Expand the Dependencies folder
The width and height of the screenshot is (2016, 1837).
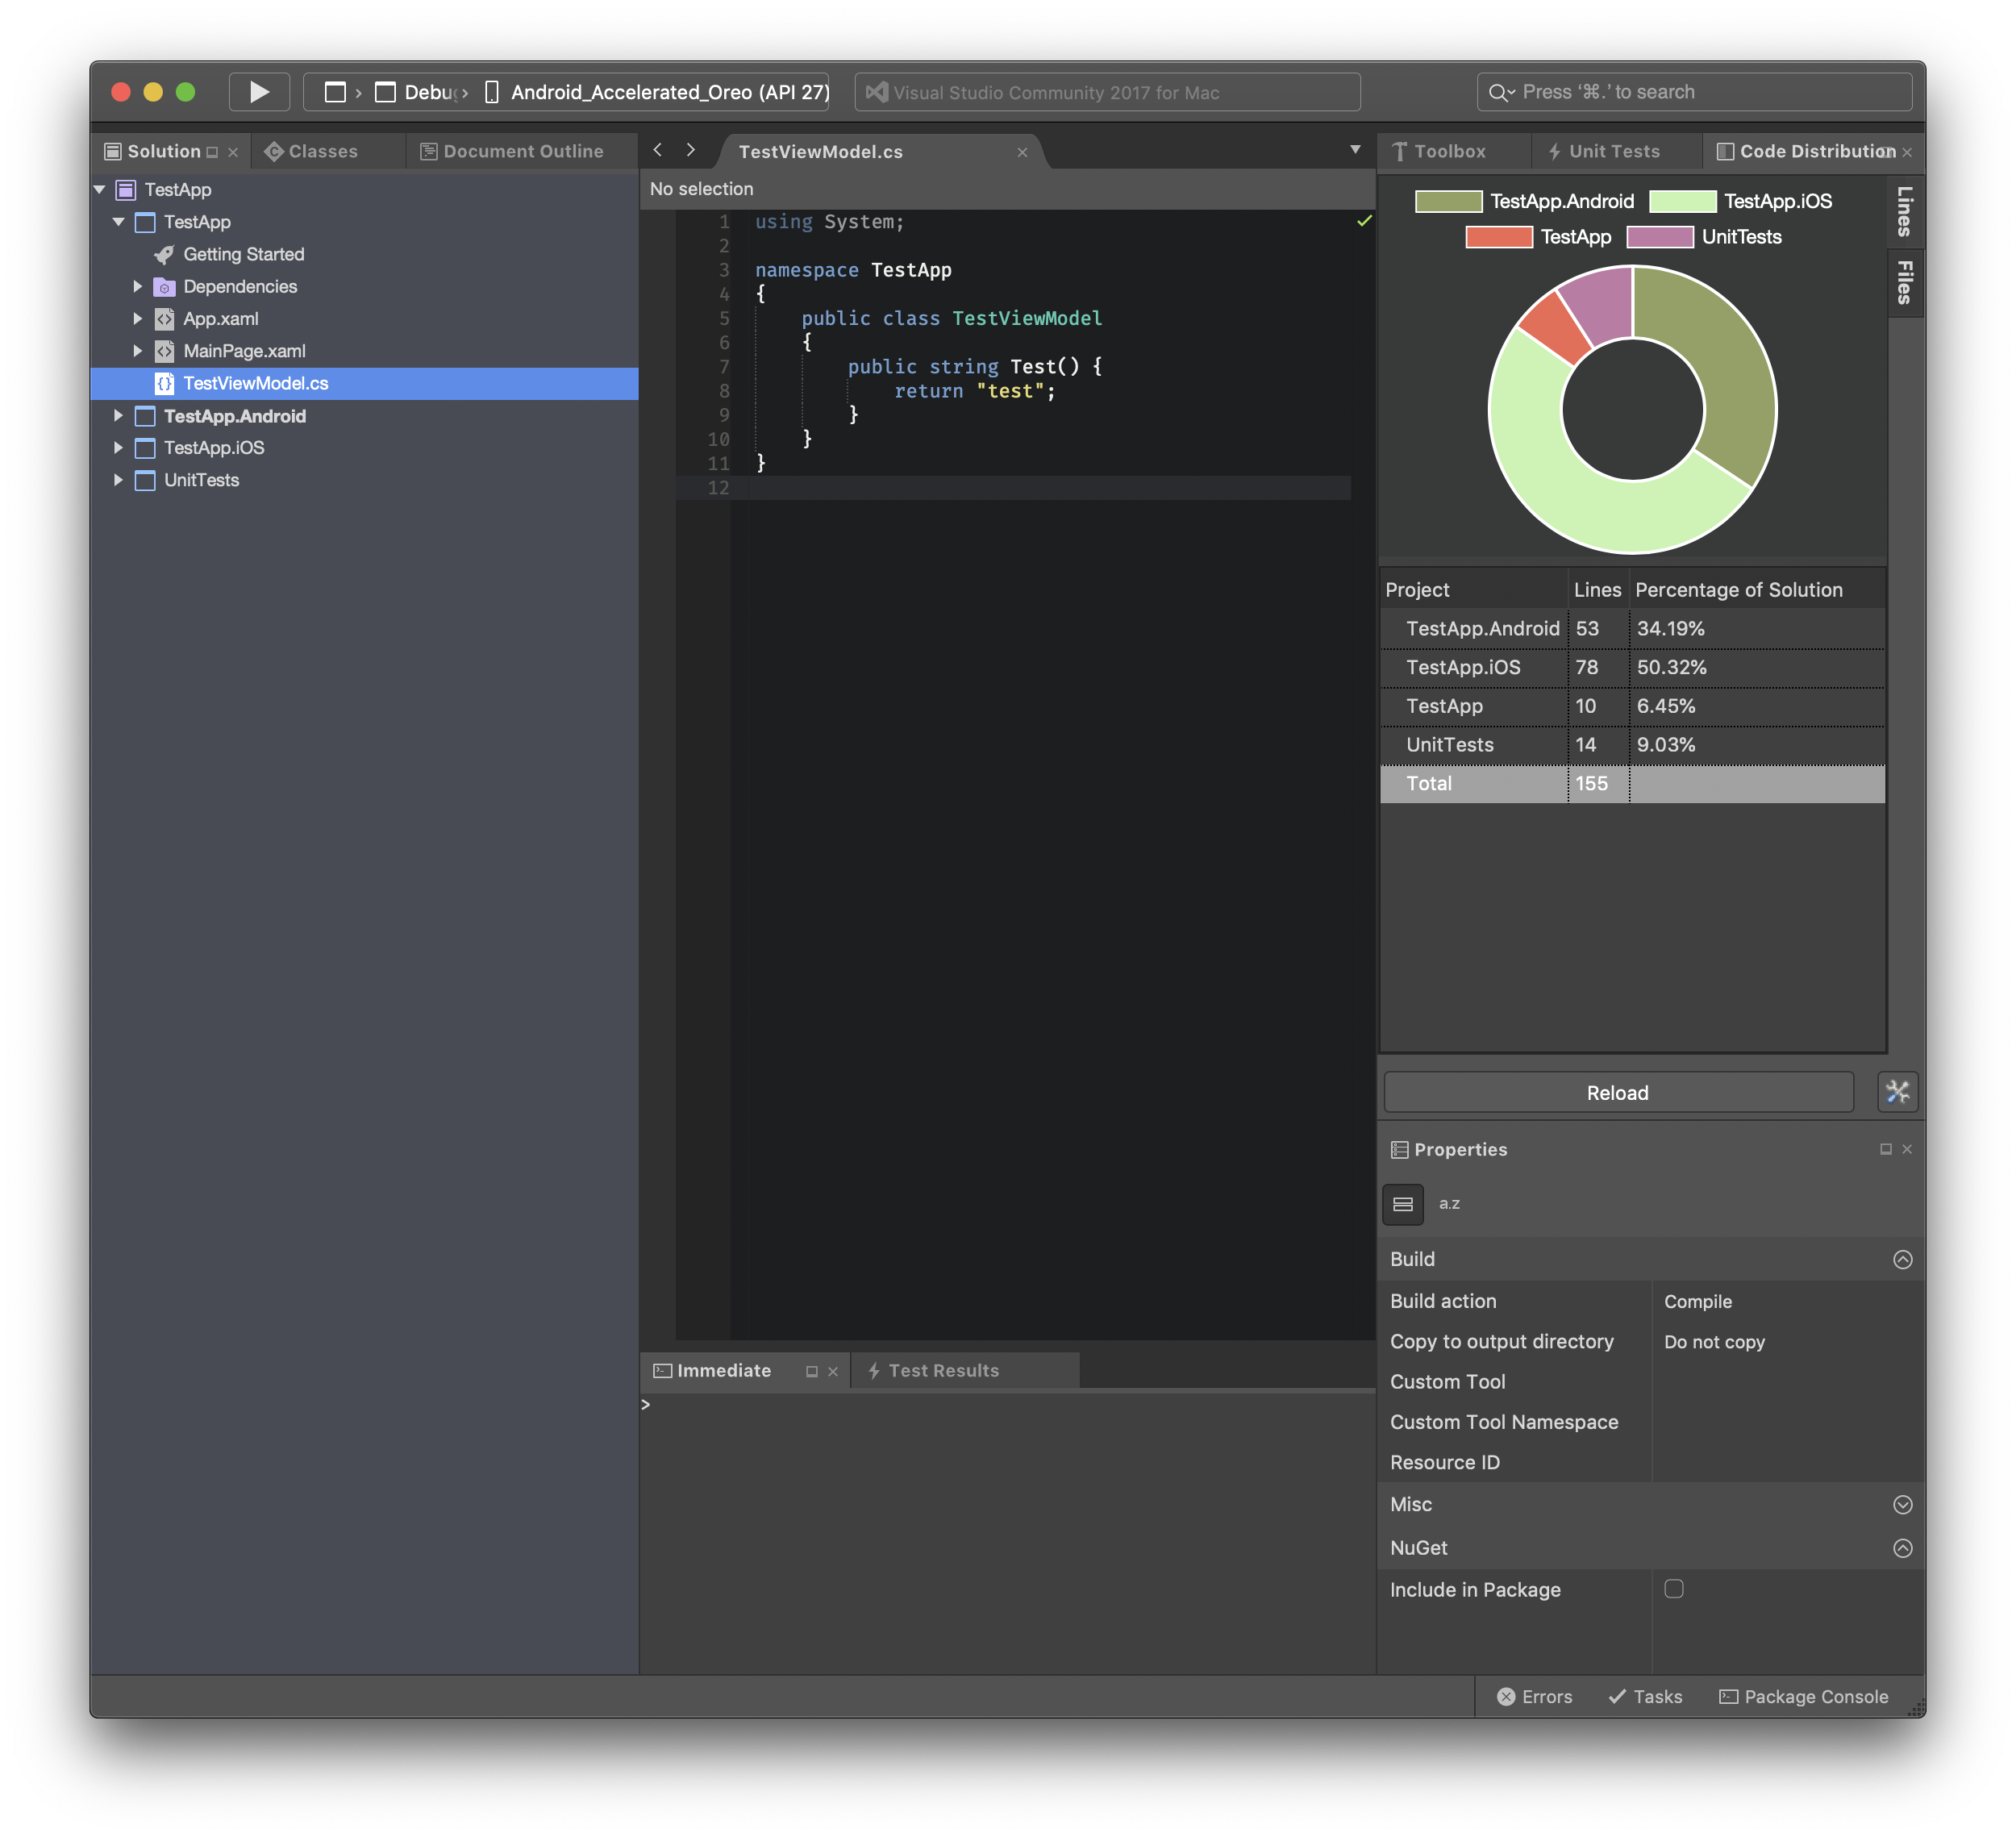[x=138, y=287]
